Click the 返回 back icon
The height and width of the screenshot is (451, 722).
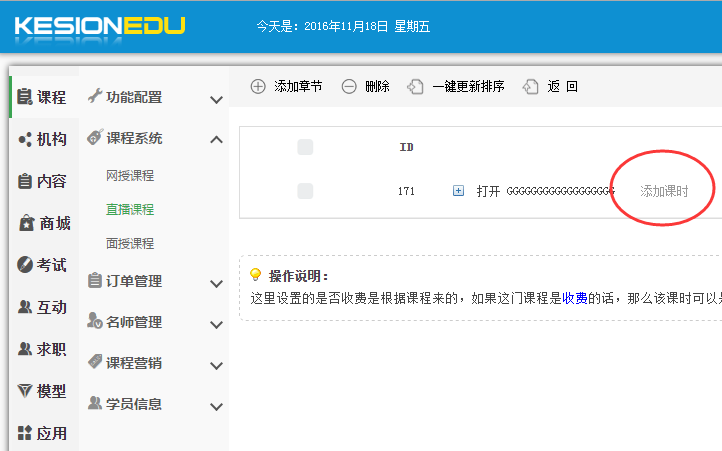tap(531, 87)
